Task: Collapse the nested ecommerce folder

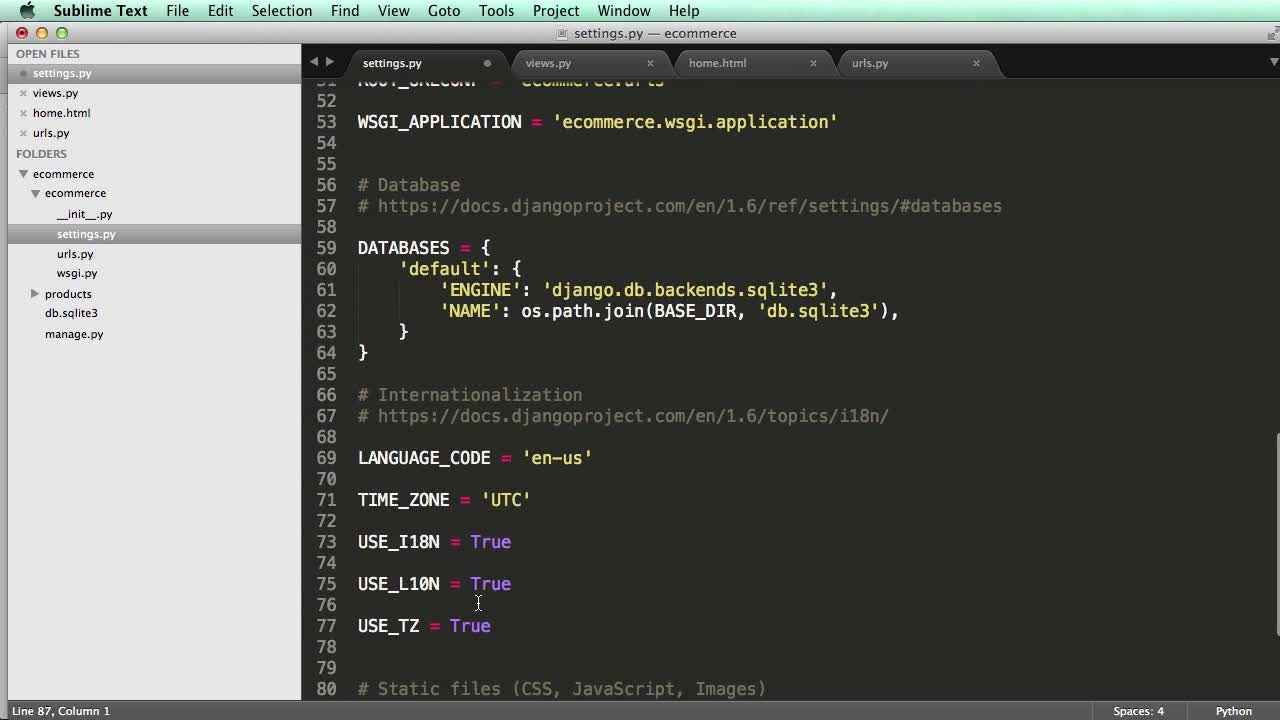Action: [x=35, y=193]
